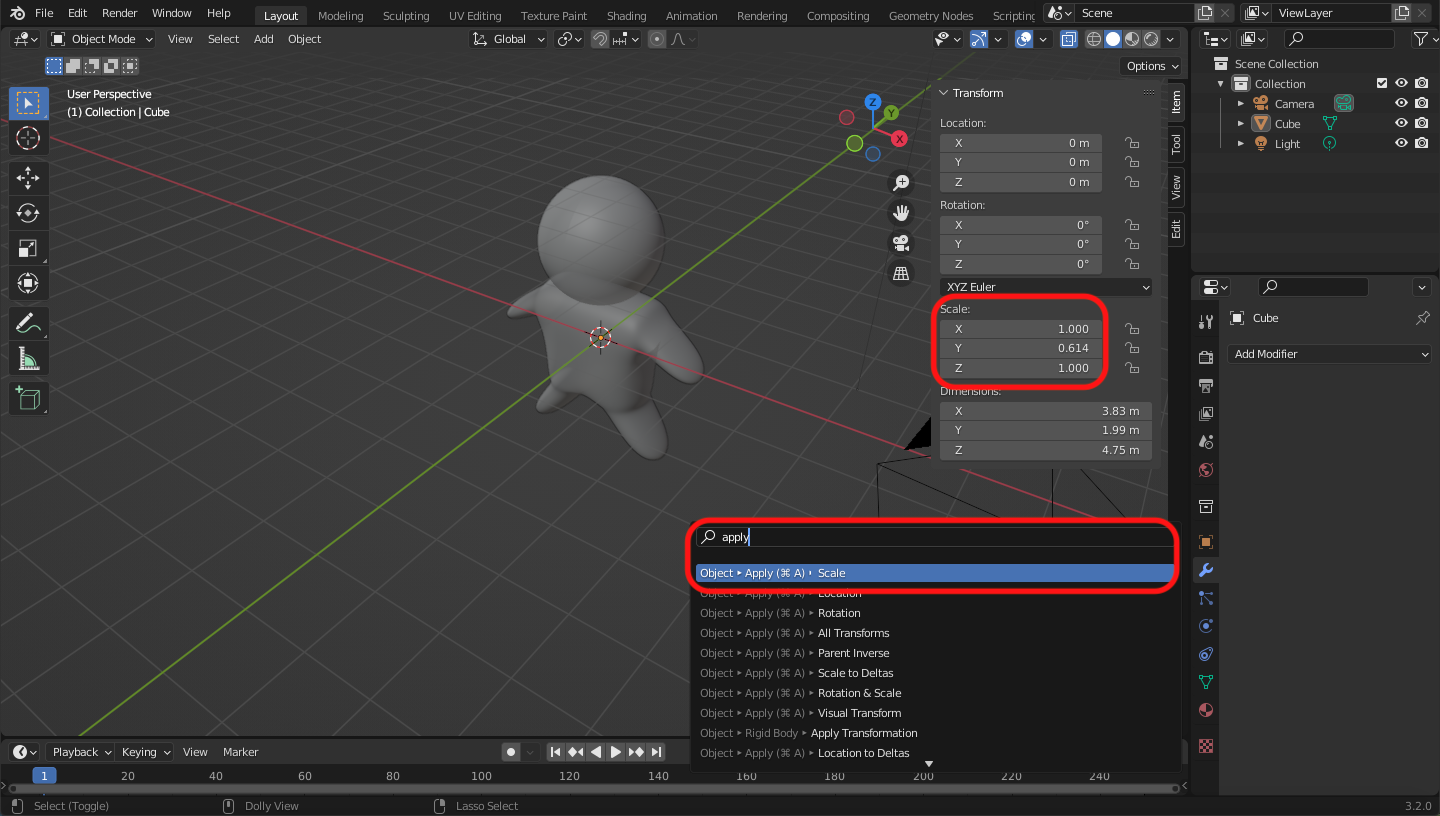Open the Tool properties tab icon
Screen dimensions: 1440x816
click(x=1206, y=321)
